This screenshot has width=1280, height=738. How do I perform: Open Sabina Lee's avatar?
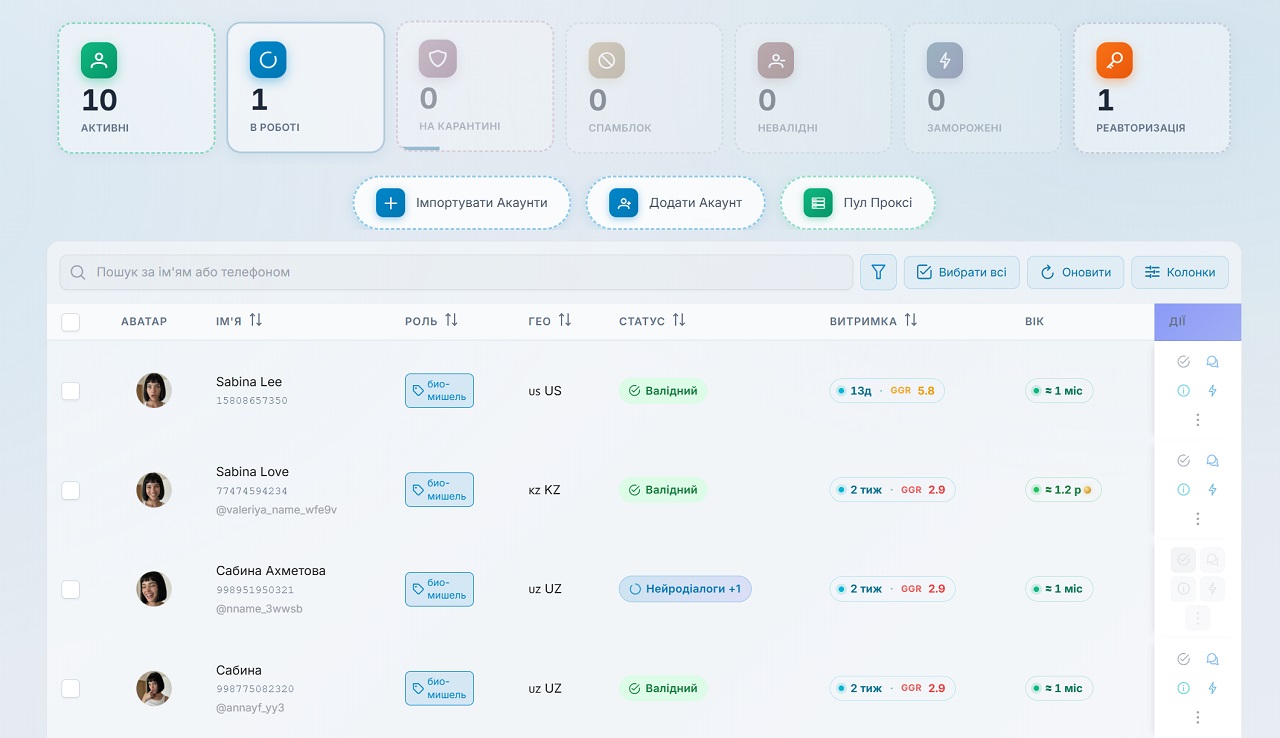(154, 390)
